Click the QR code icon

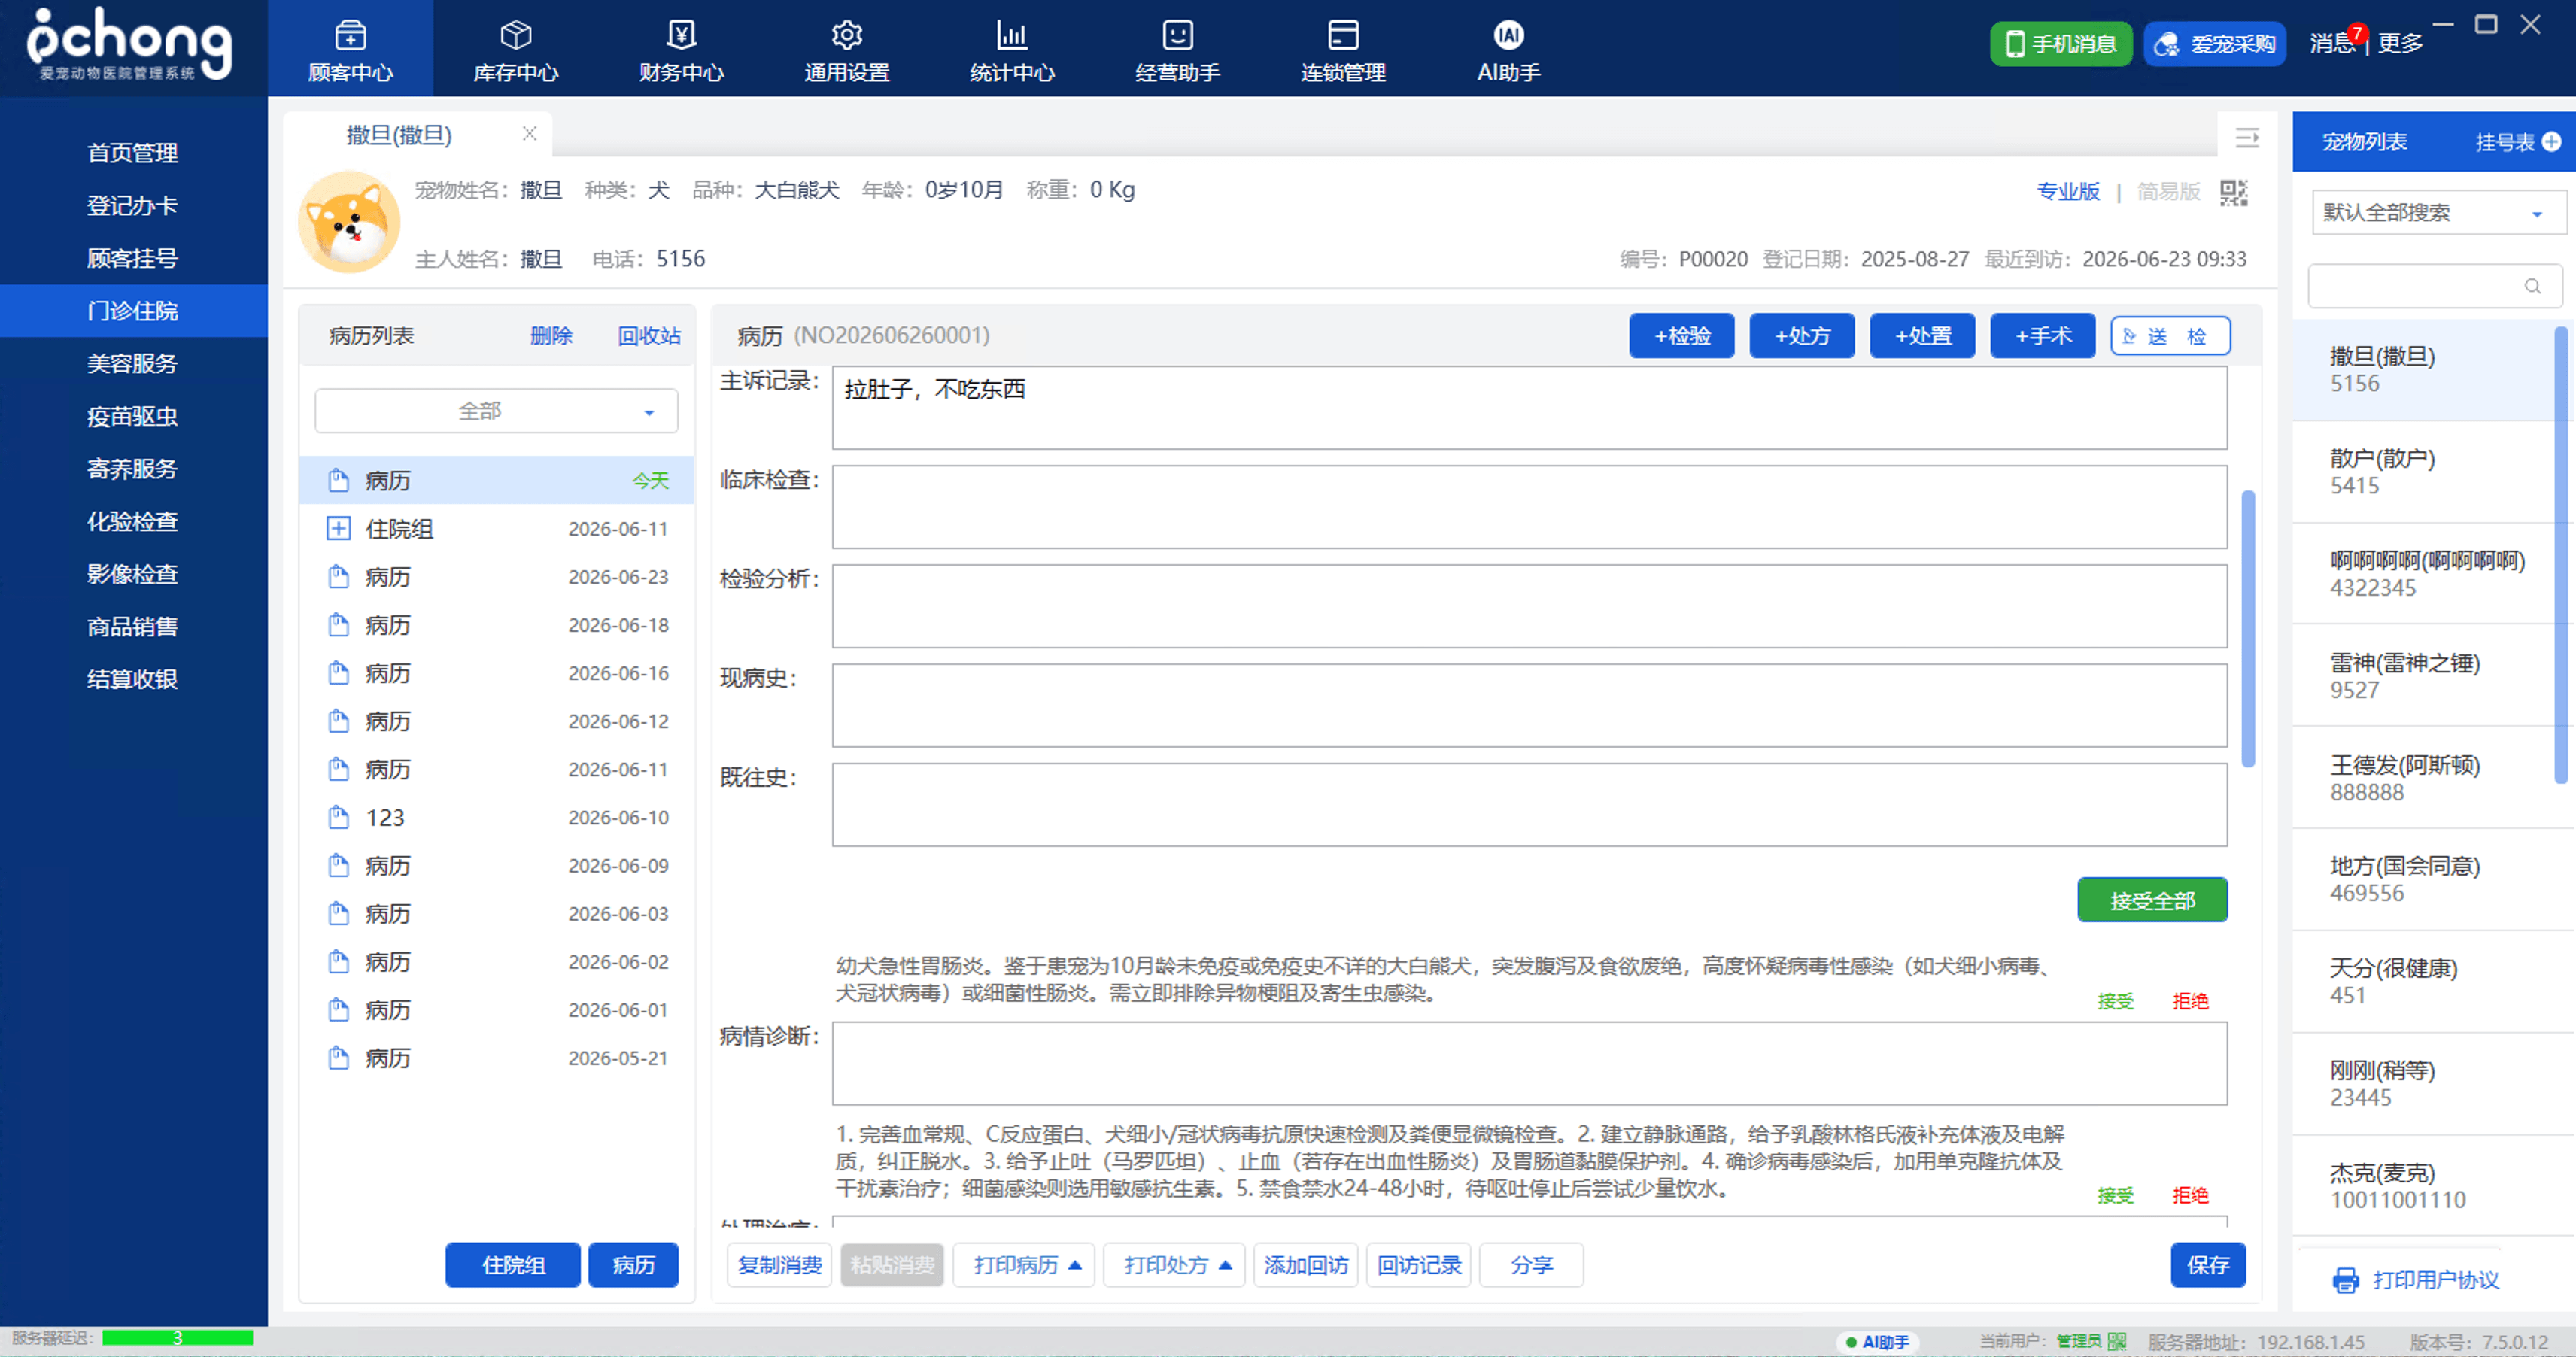click(x=2233, y=192)
